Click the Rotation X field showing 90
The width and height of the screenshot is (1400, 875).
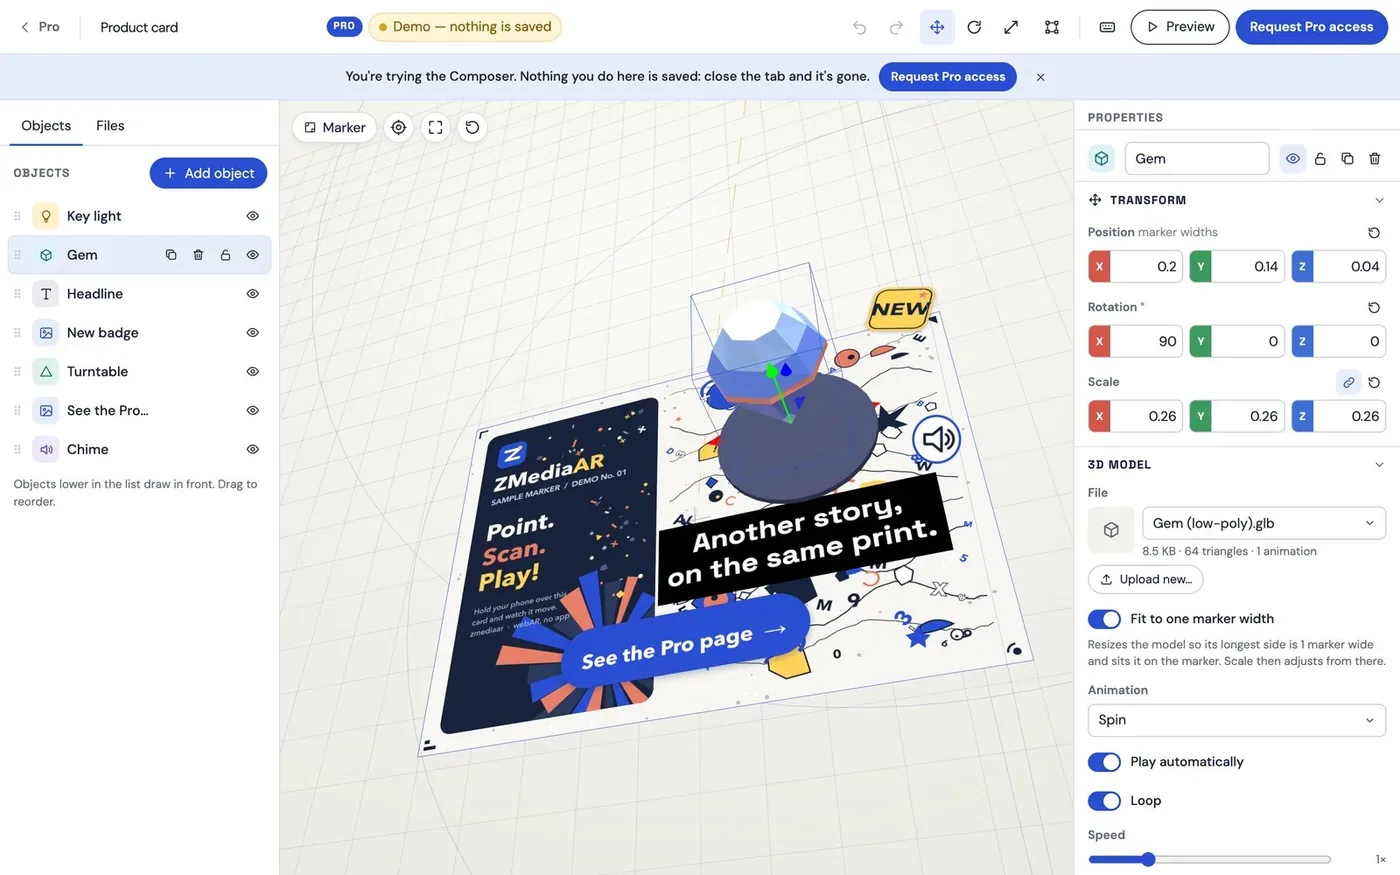click(x=1135, y=341)
